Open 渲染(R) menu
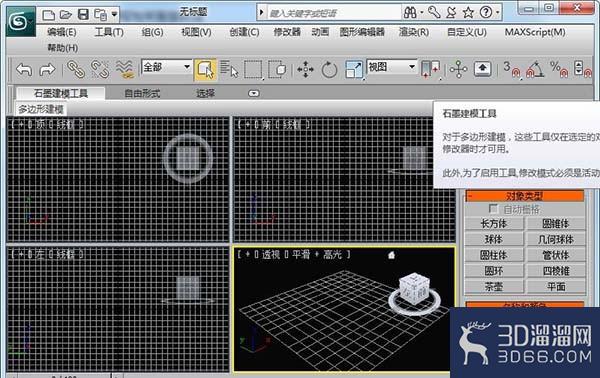Viewport: 600px width, 378px height. [414, 32]
